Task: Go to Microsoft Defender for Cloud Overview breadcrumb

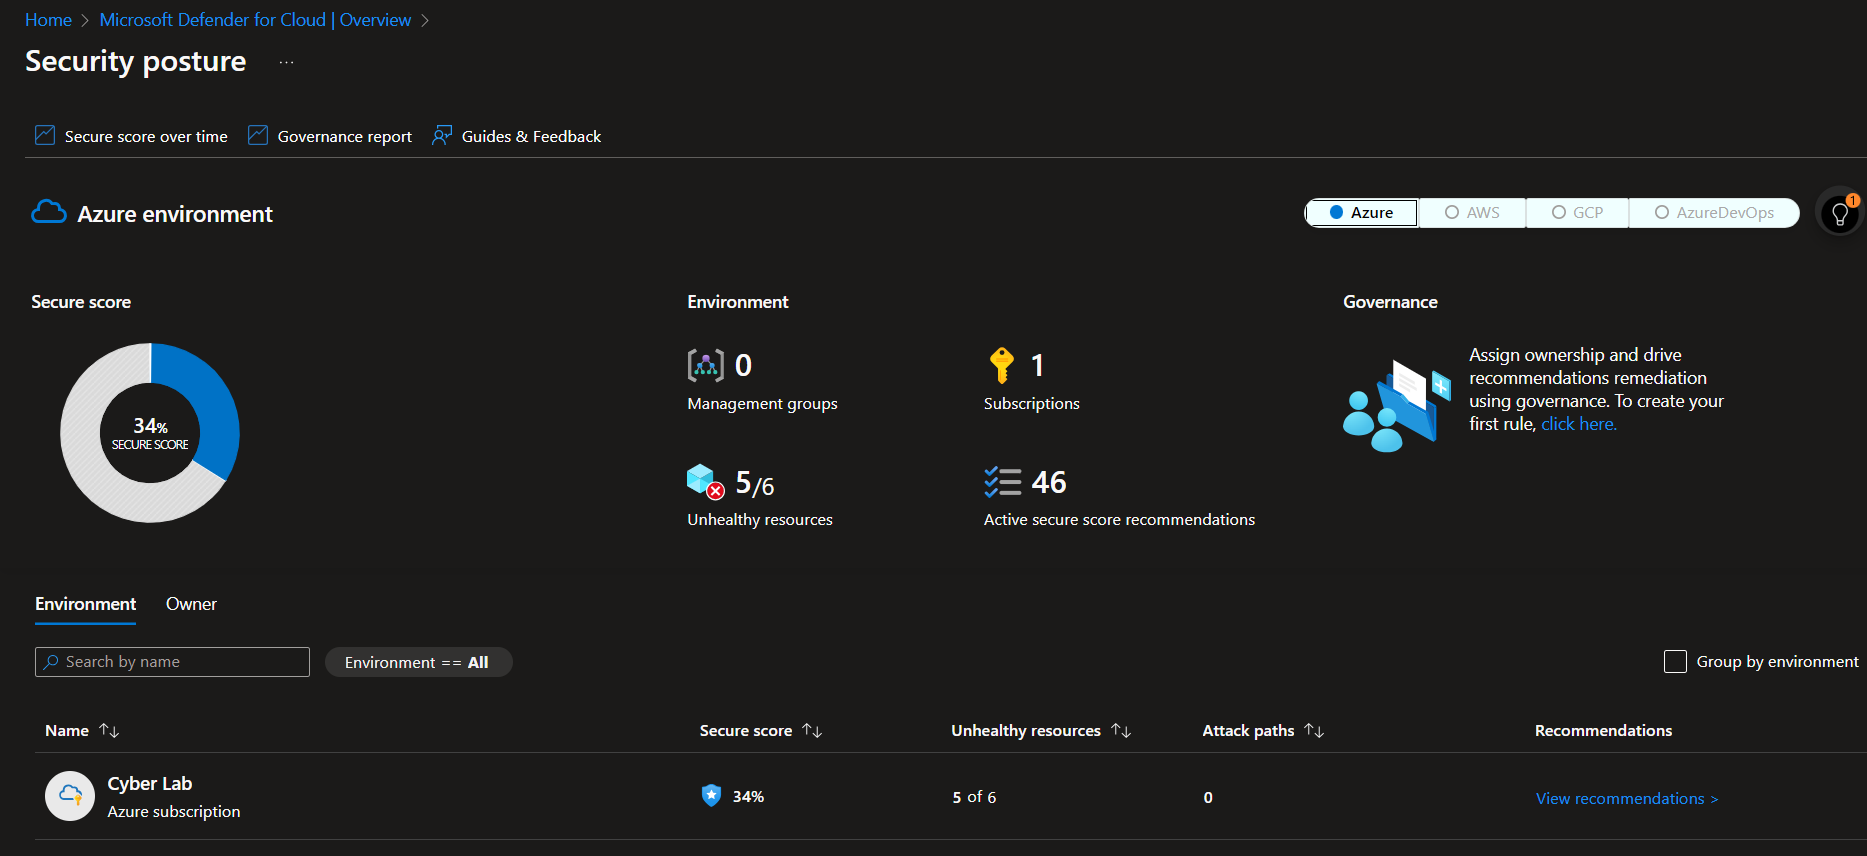Action: (255, 20)
